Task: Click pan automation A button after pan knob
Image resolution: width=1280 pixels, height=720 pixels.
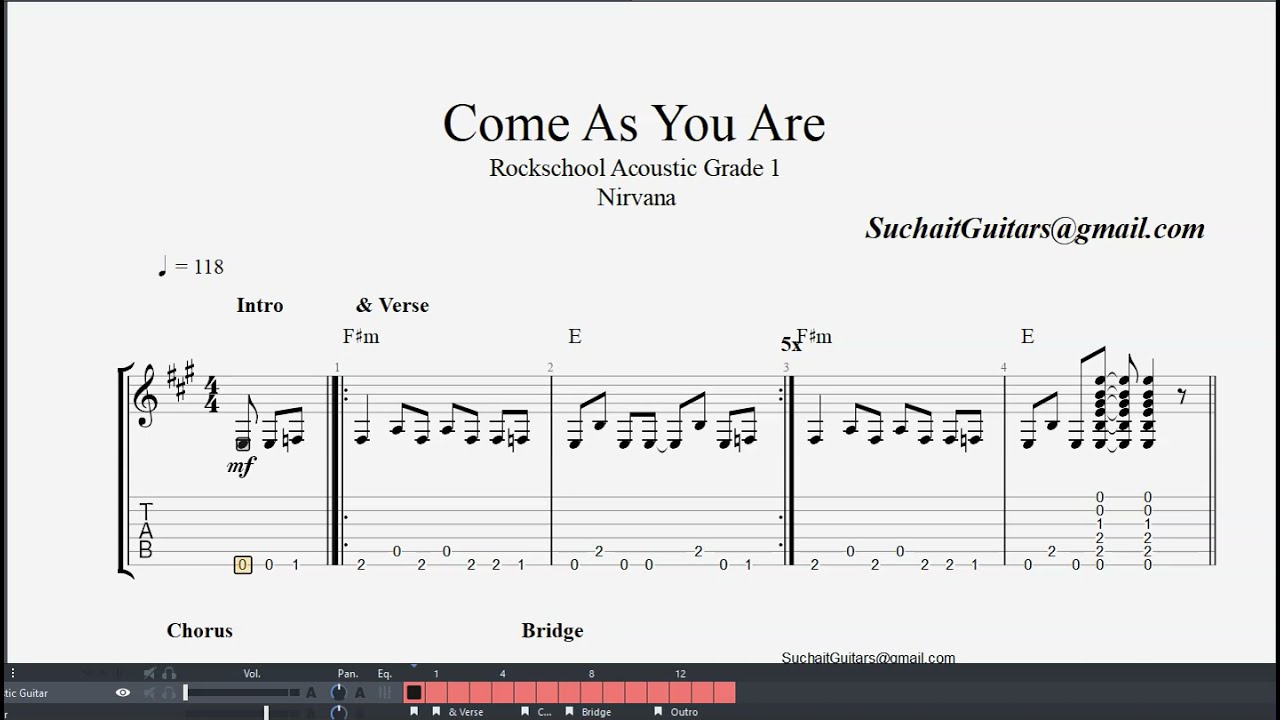Action: (x=360, y=692)
